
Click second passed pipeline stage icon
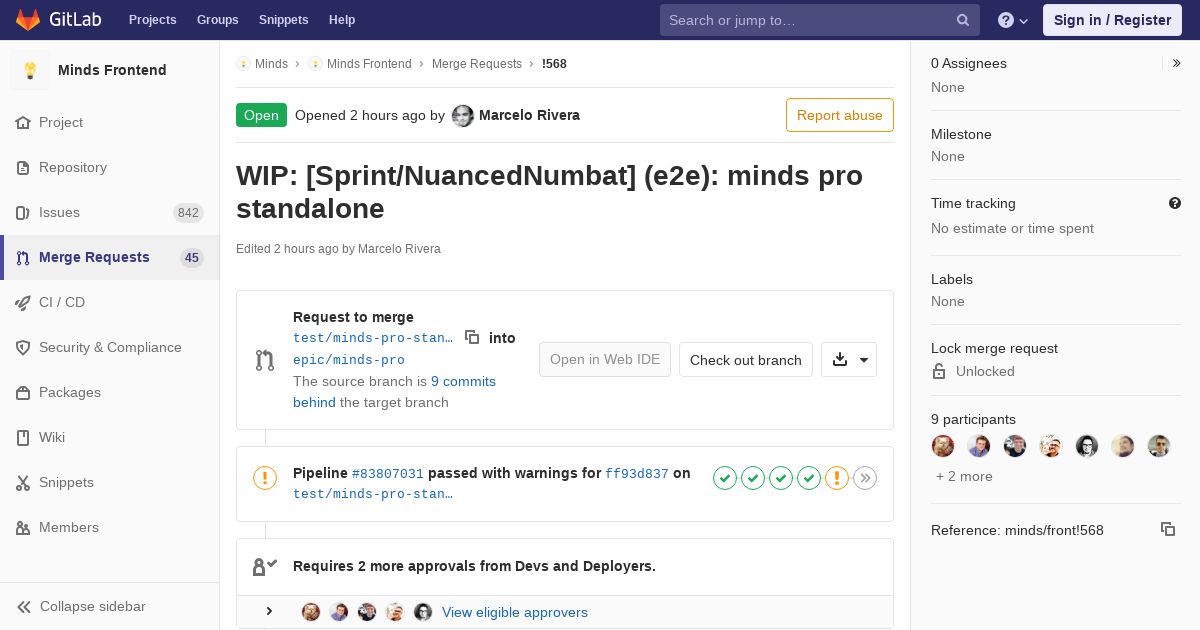753,478
